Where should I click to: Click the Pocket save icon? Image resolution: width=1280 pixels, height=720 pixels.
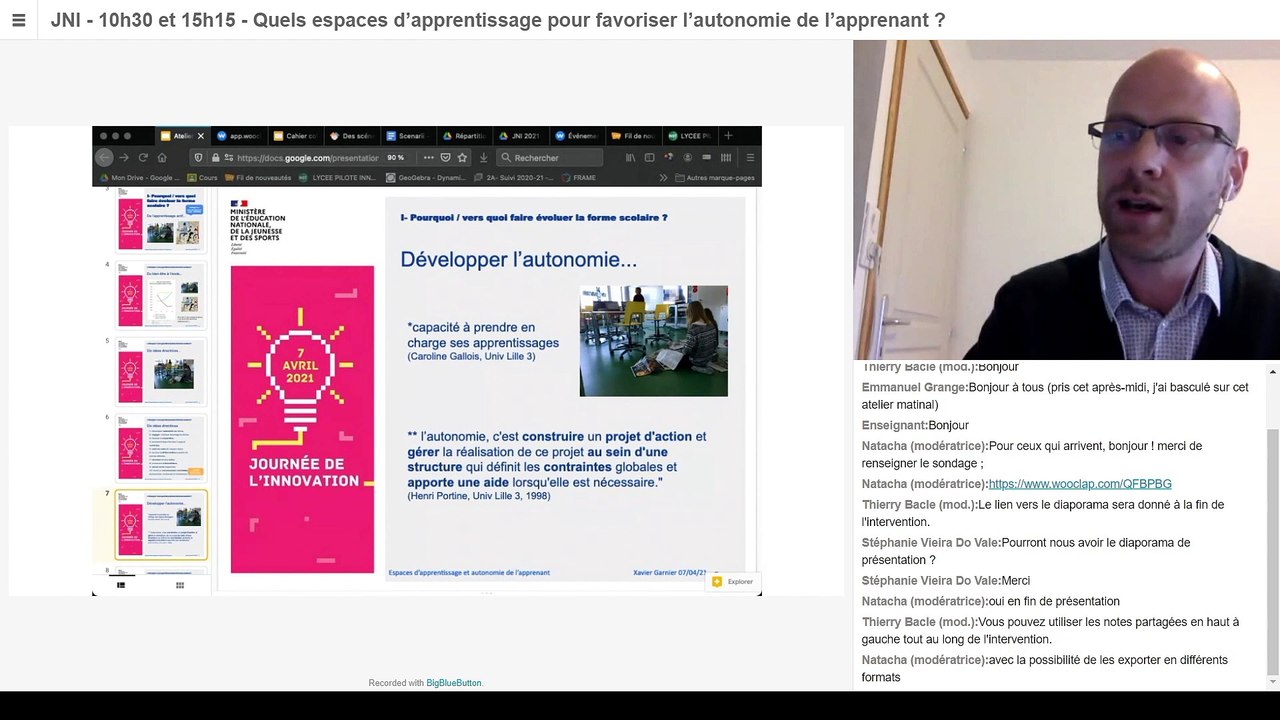point(445,157)
